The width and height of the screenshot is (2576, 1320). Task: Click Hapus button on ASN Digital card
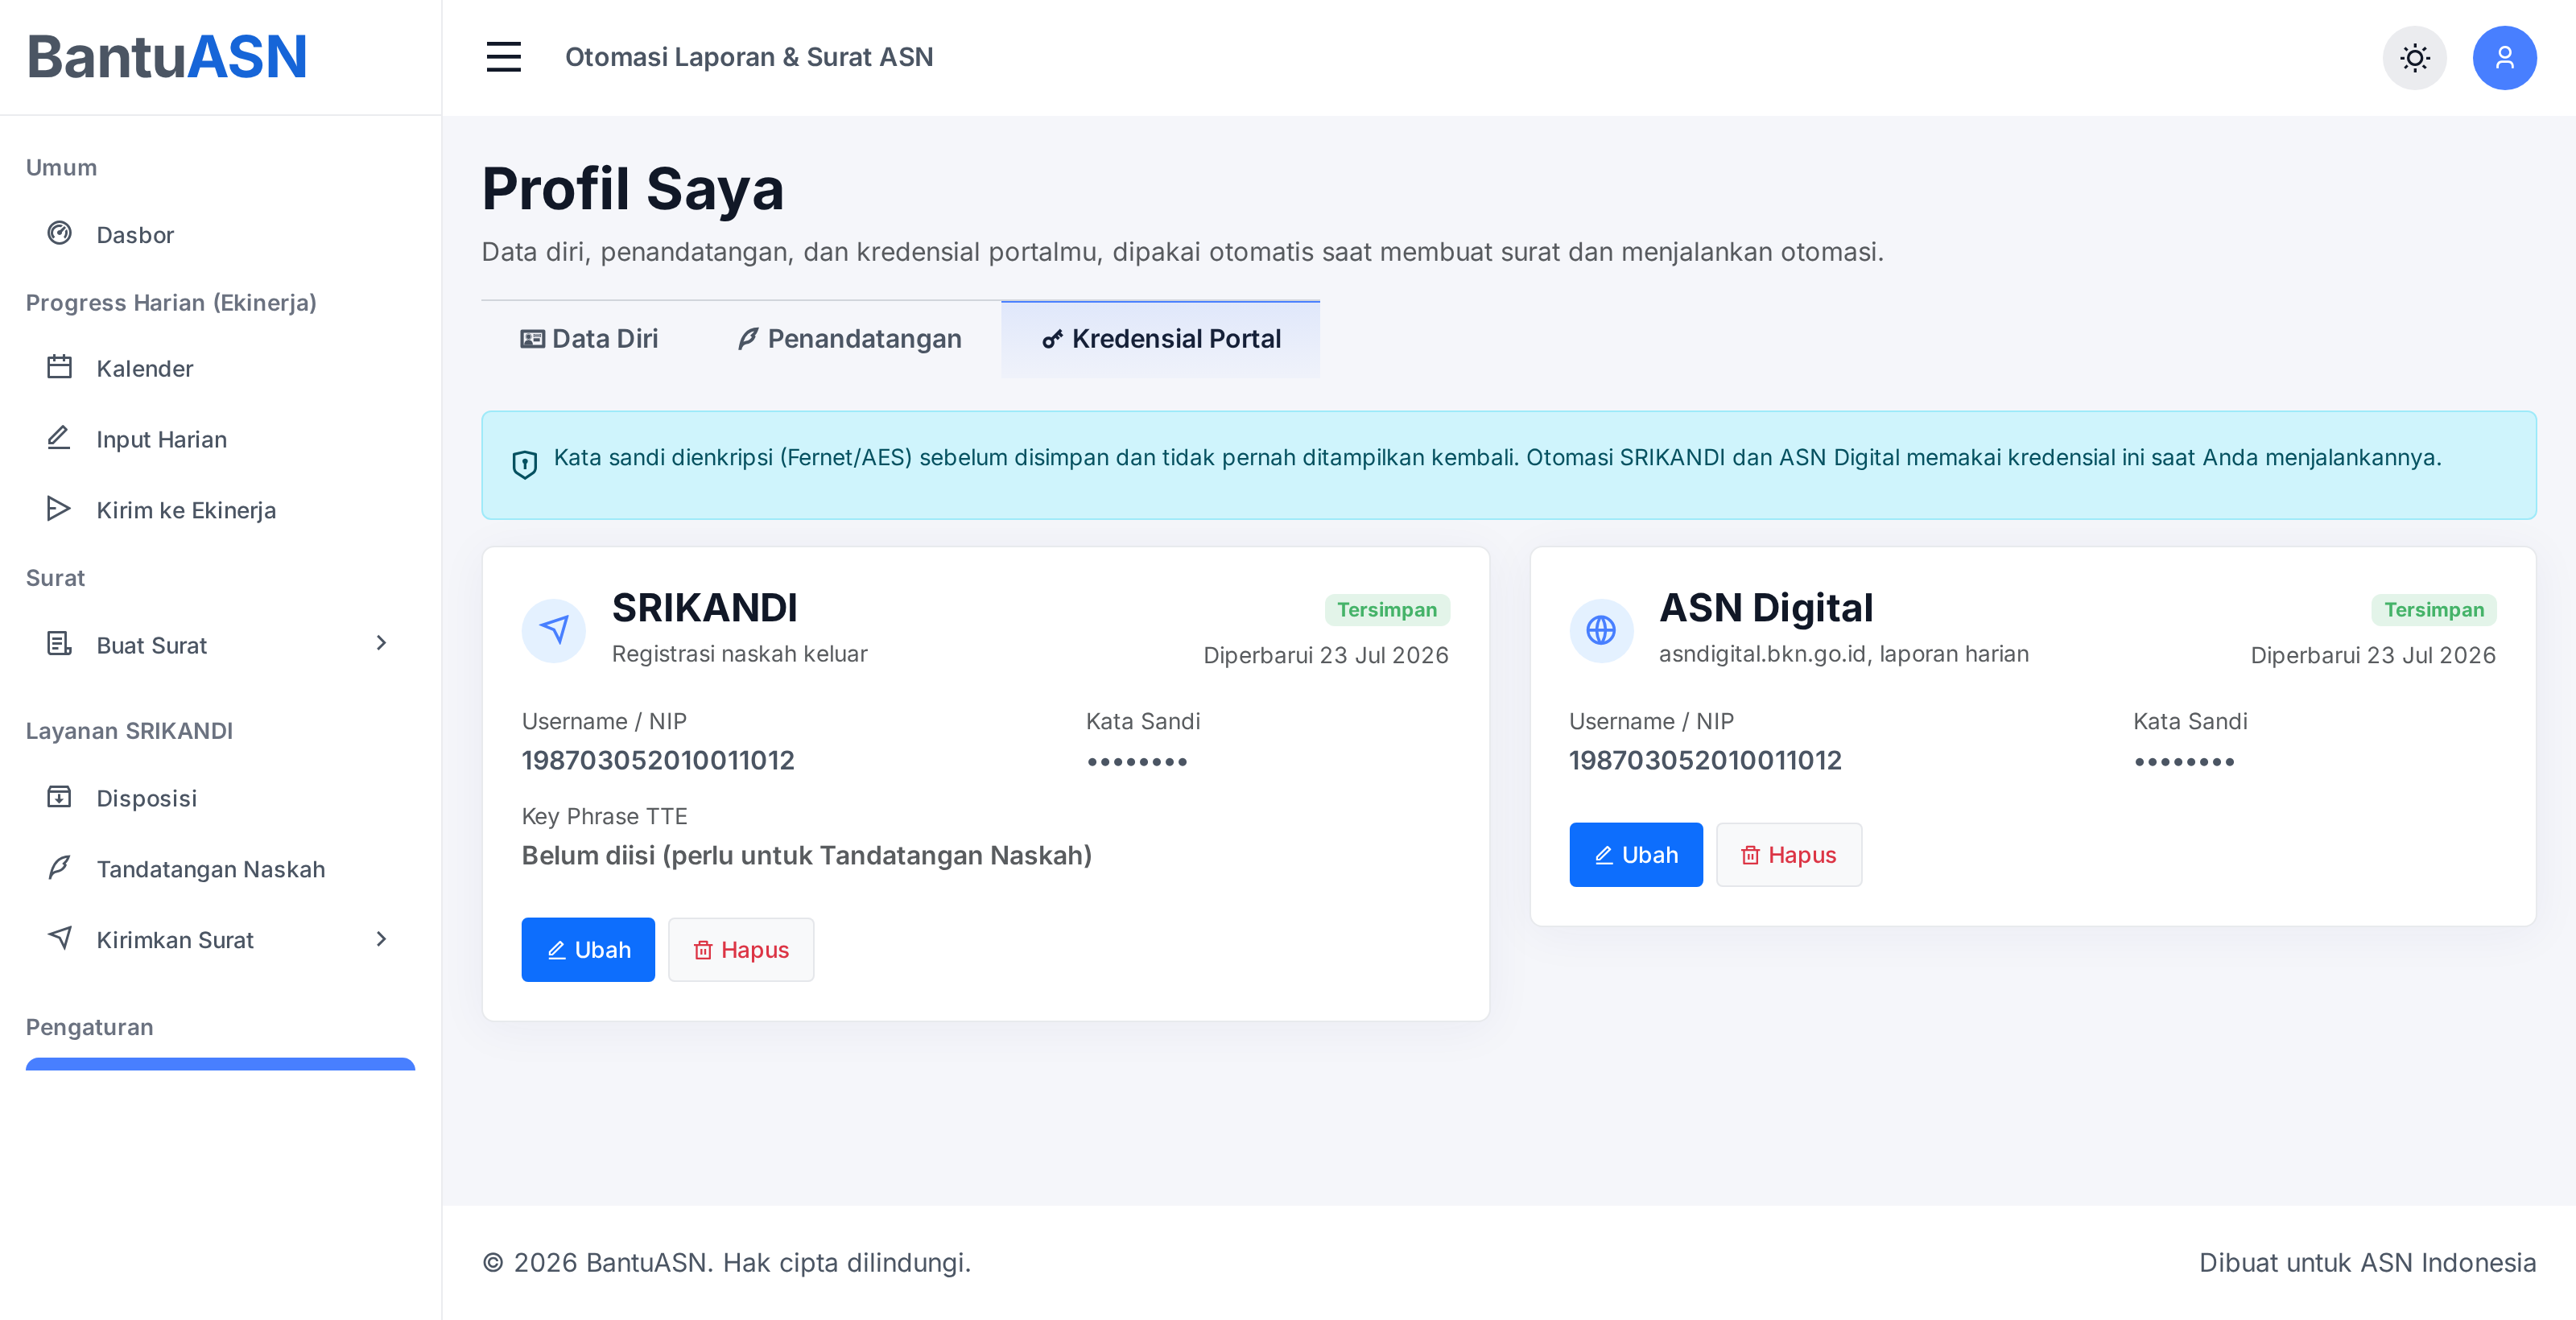pyautogui.click(x=1789, y=854)
